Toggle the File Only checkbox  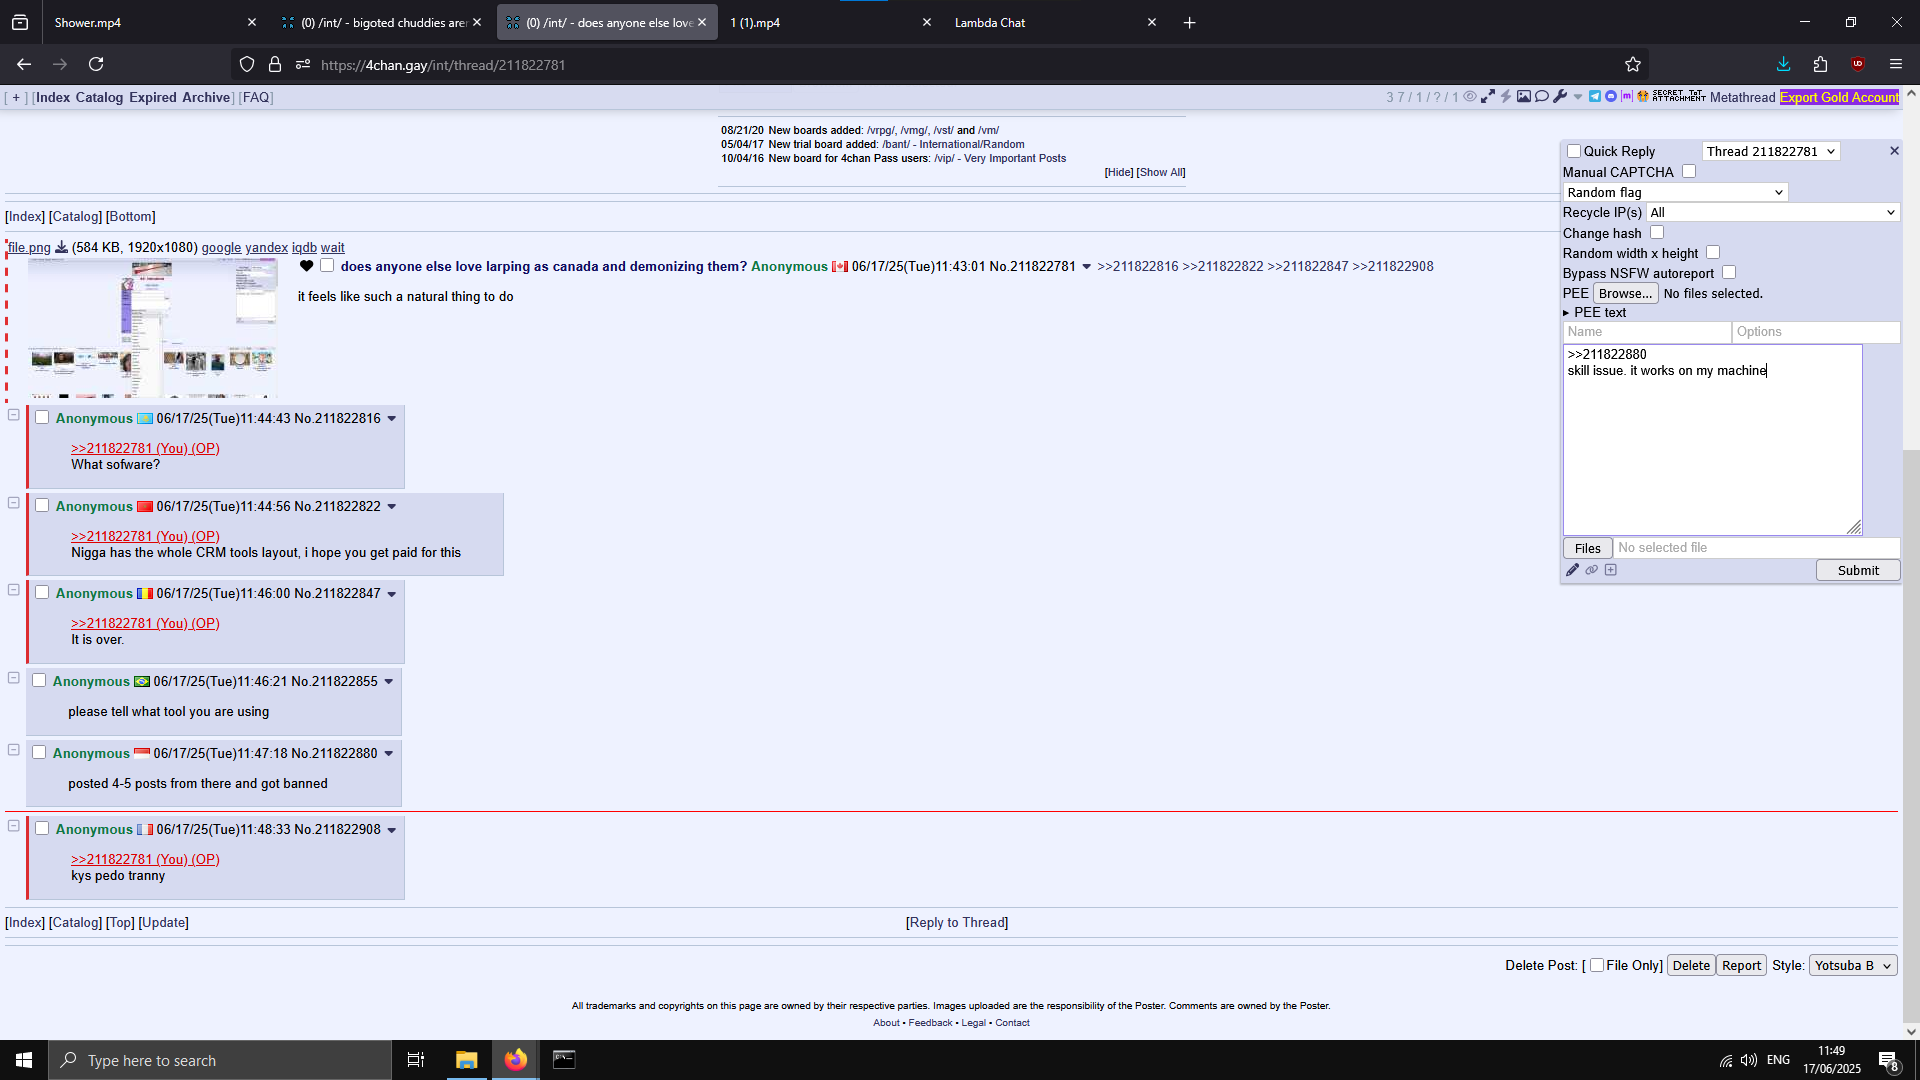(1597, 965)
